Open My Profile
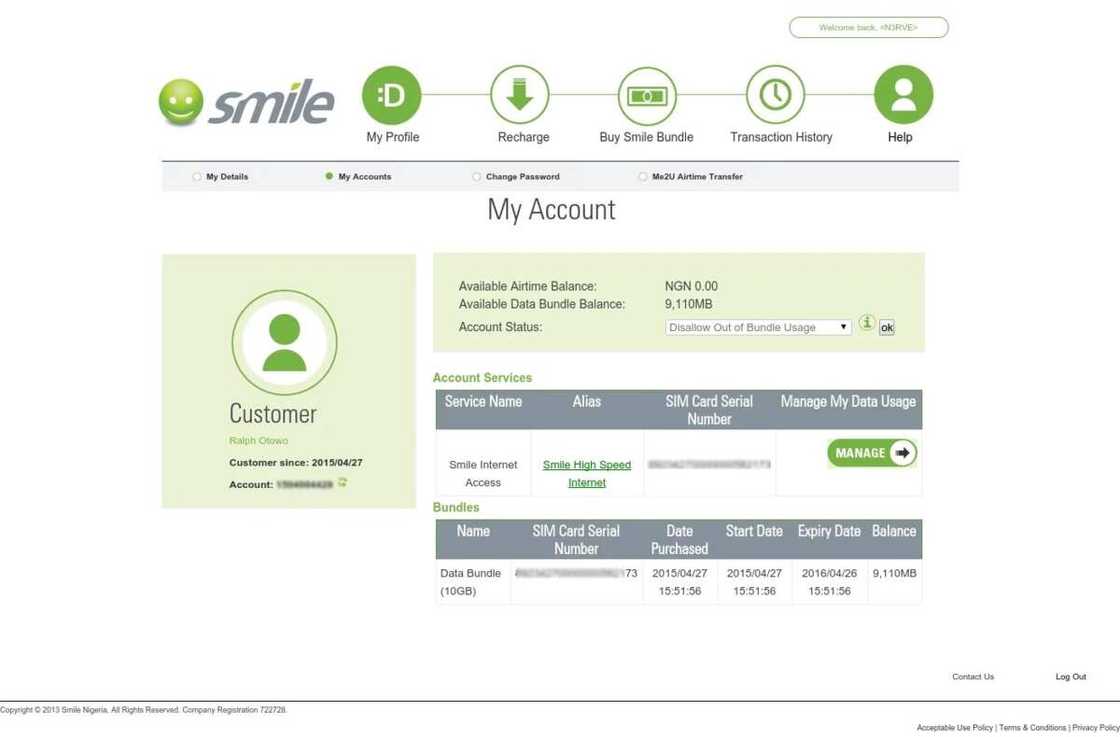Viewport: 1120px width, 737px height. pyautogui.click(x=391, y=95)
